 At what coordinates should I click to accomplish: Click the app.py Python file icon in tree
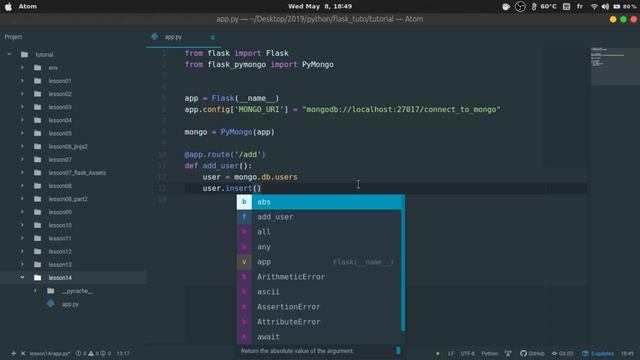(51, 304)
